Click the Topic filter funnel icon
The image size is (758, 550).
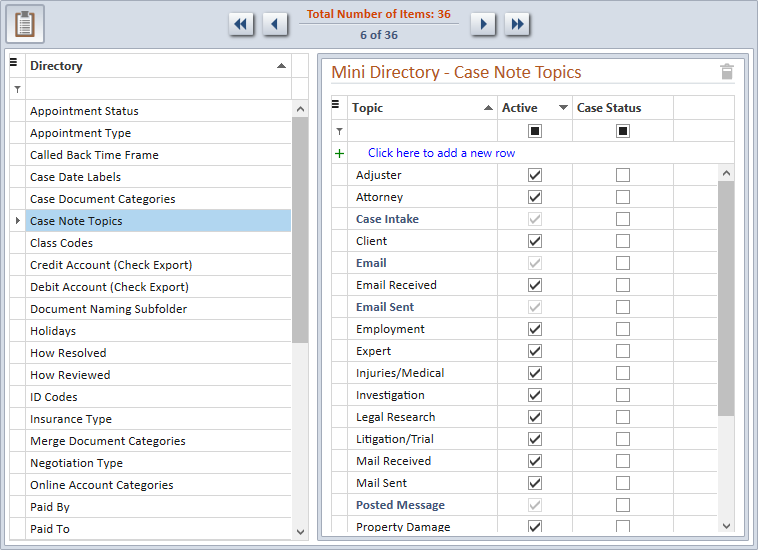[339, 131]
